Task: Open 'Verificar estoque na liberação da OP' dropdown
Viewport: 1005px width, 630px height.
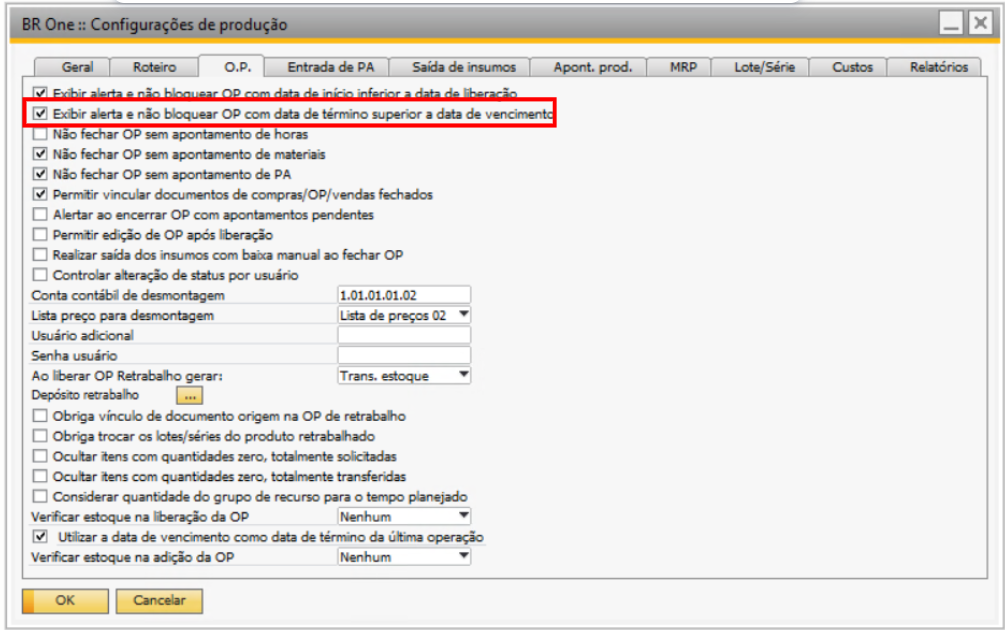Action: pyautogui.click(x=463, y=517)
